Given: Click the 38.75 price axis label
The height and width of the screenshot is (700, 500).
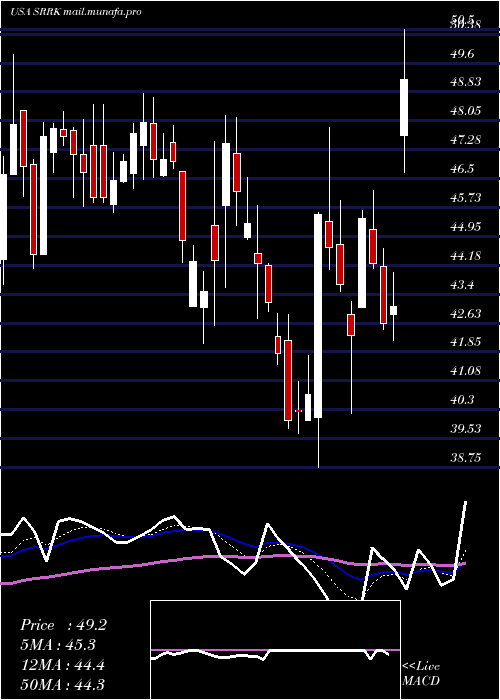Looking at the screenshot, I should [466, 458].
